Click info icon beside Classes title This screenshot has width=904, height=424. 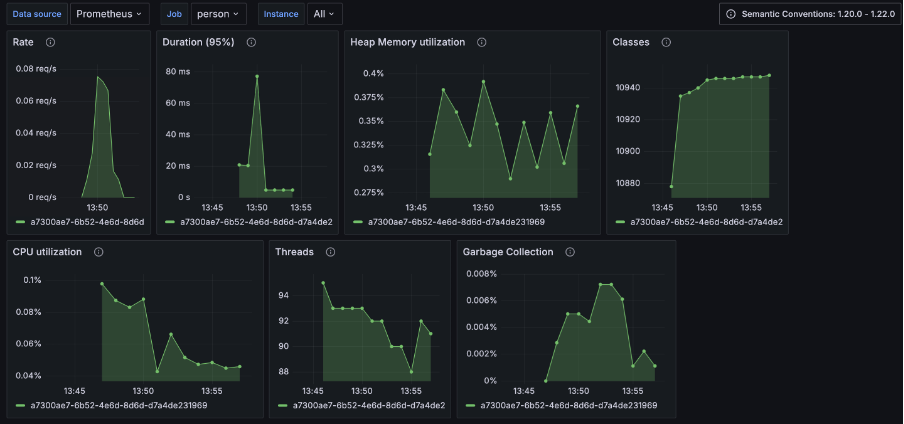click(x=666, y=42)
